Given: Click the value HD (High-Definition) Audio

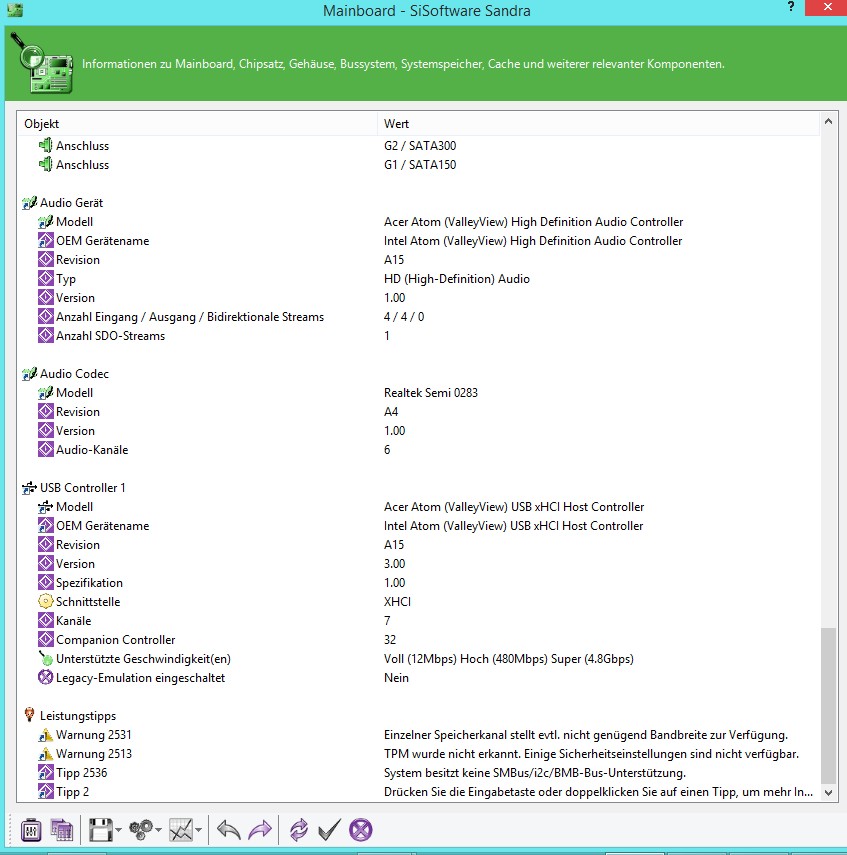Looking at the screenshot, I should 456,279.
